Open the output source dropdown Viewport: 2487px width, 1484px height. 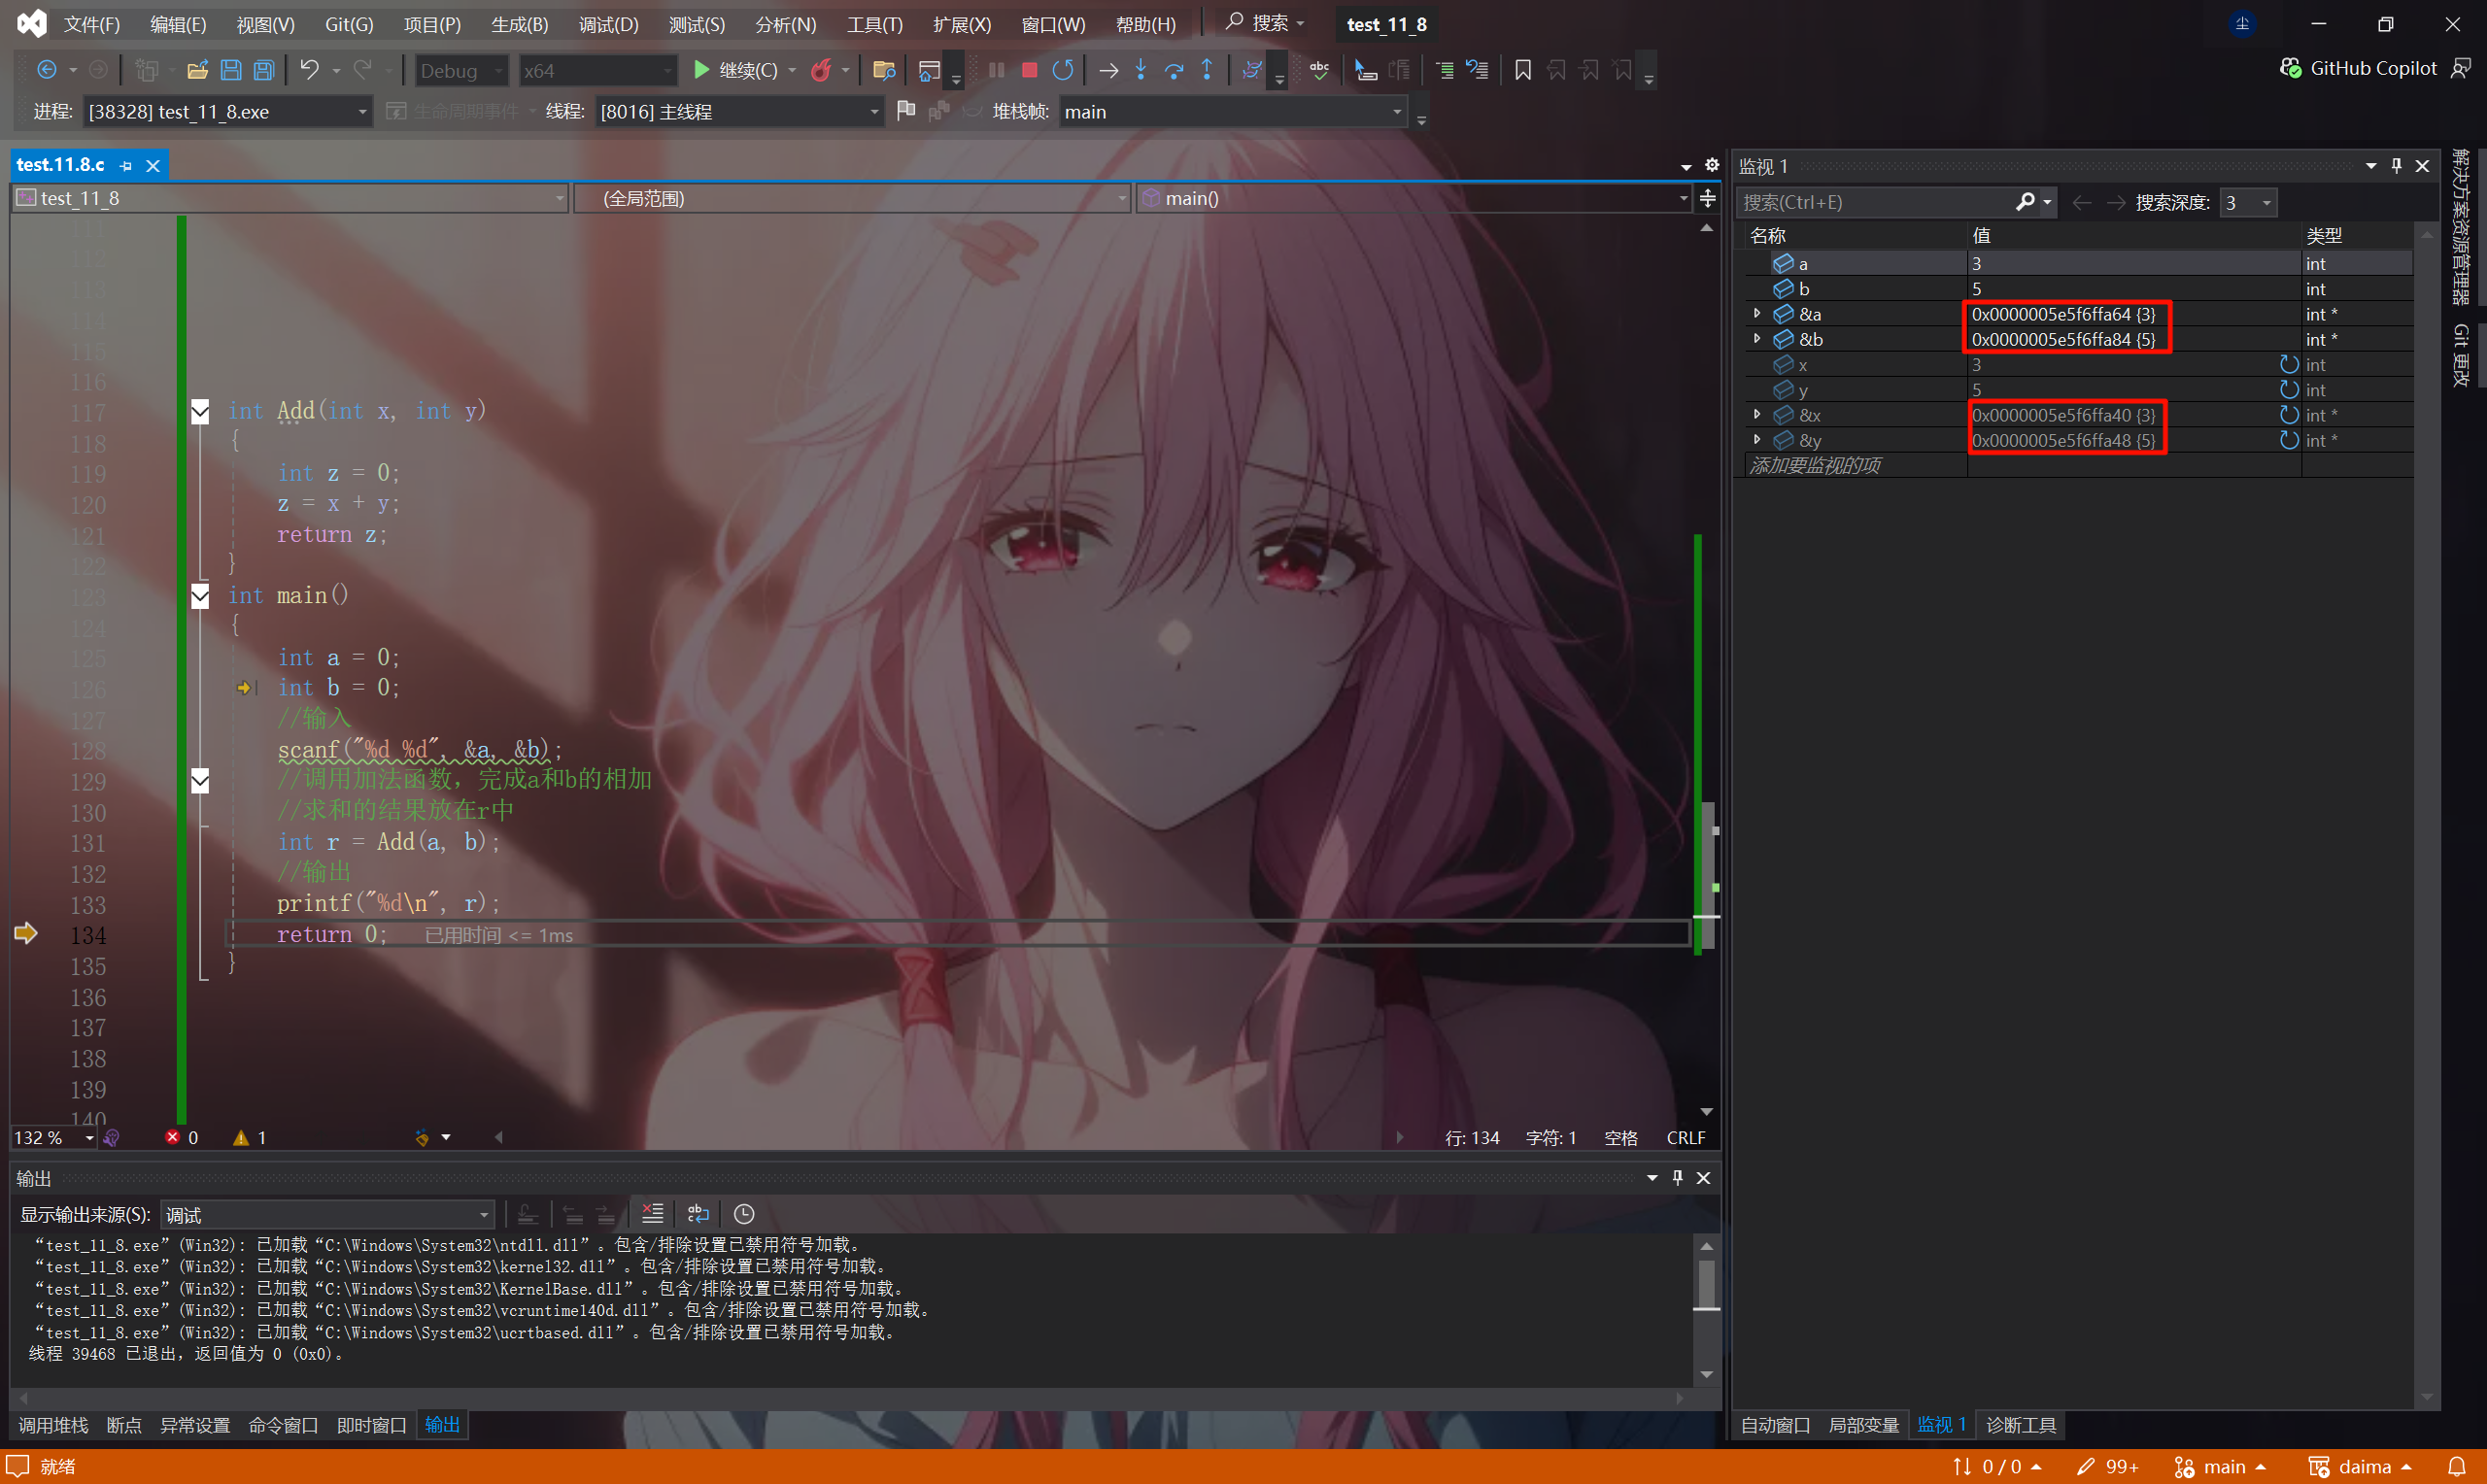(484, 1215)
